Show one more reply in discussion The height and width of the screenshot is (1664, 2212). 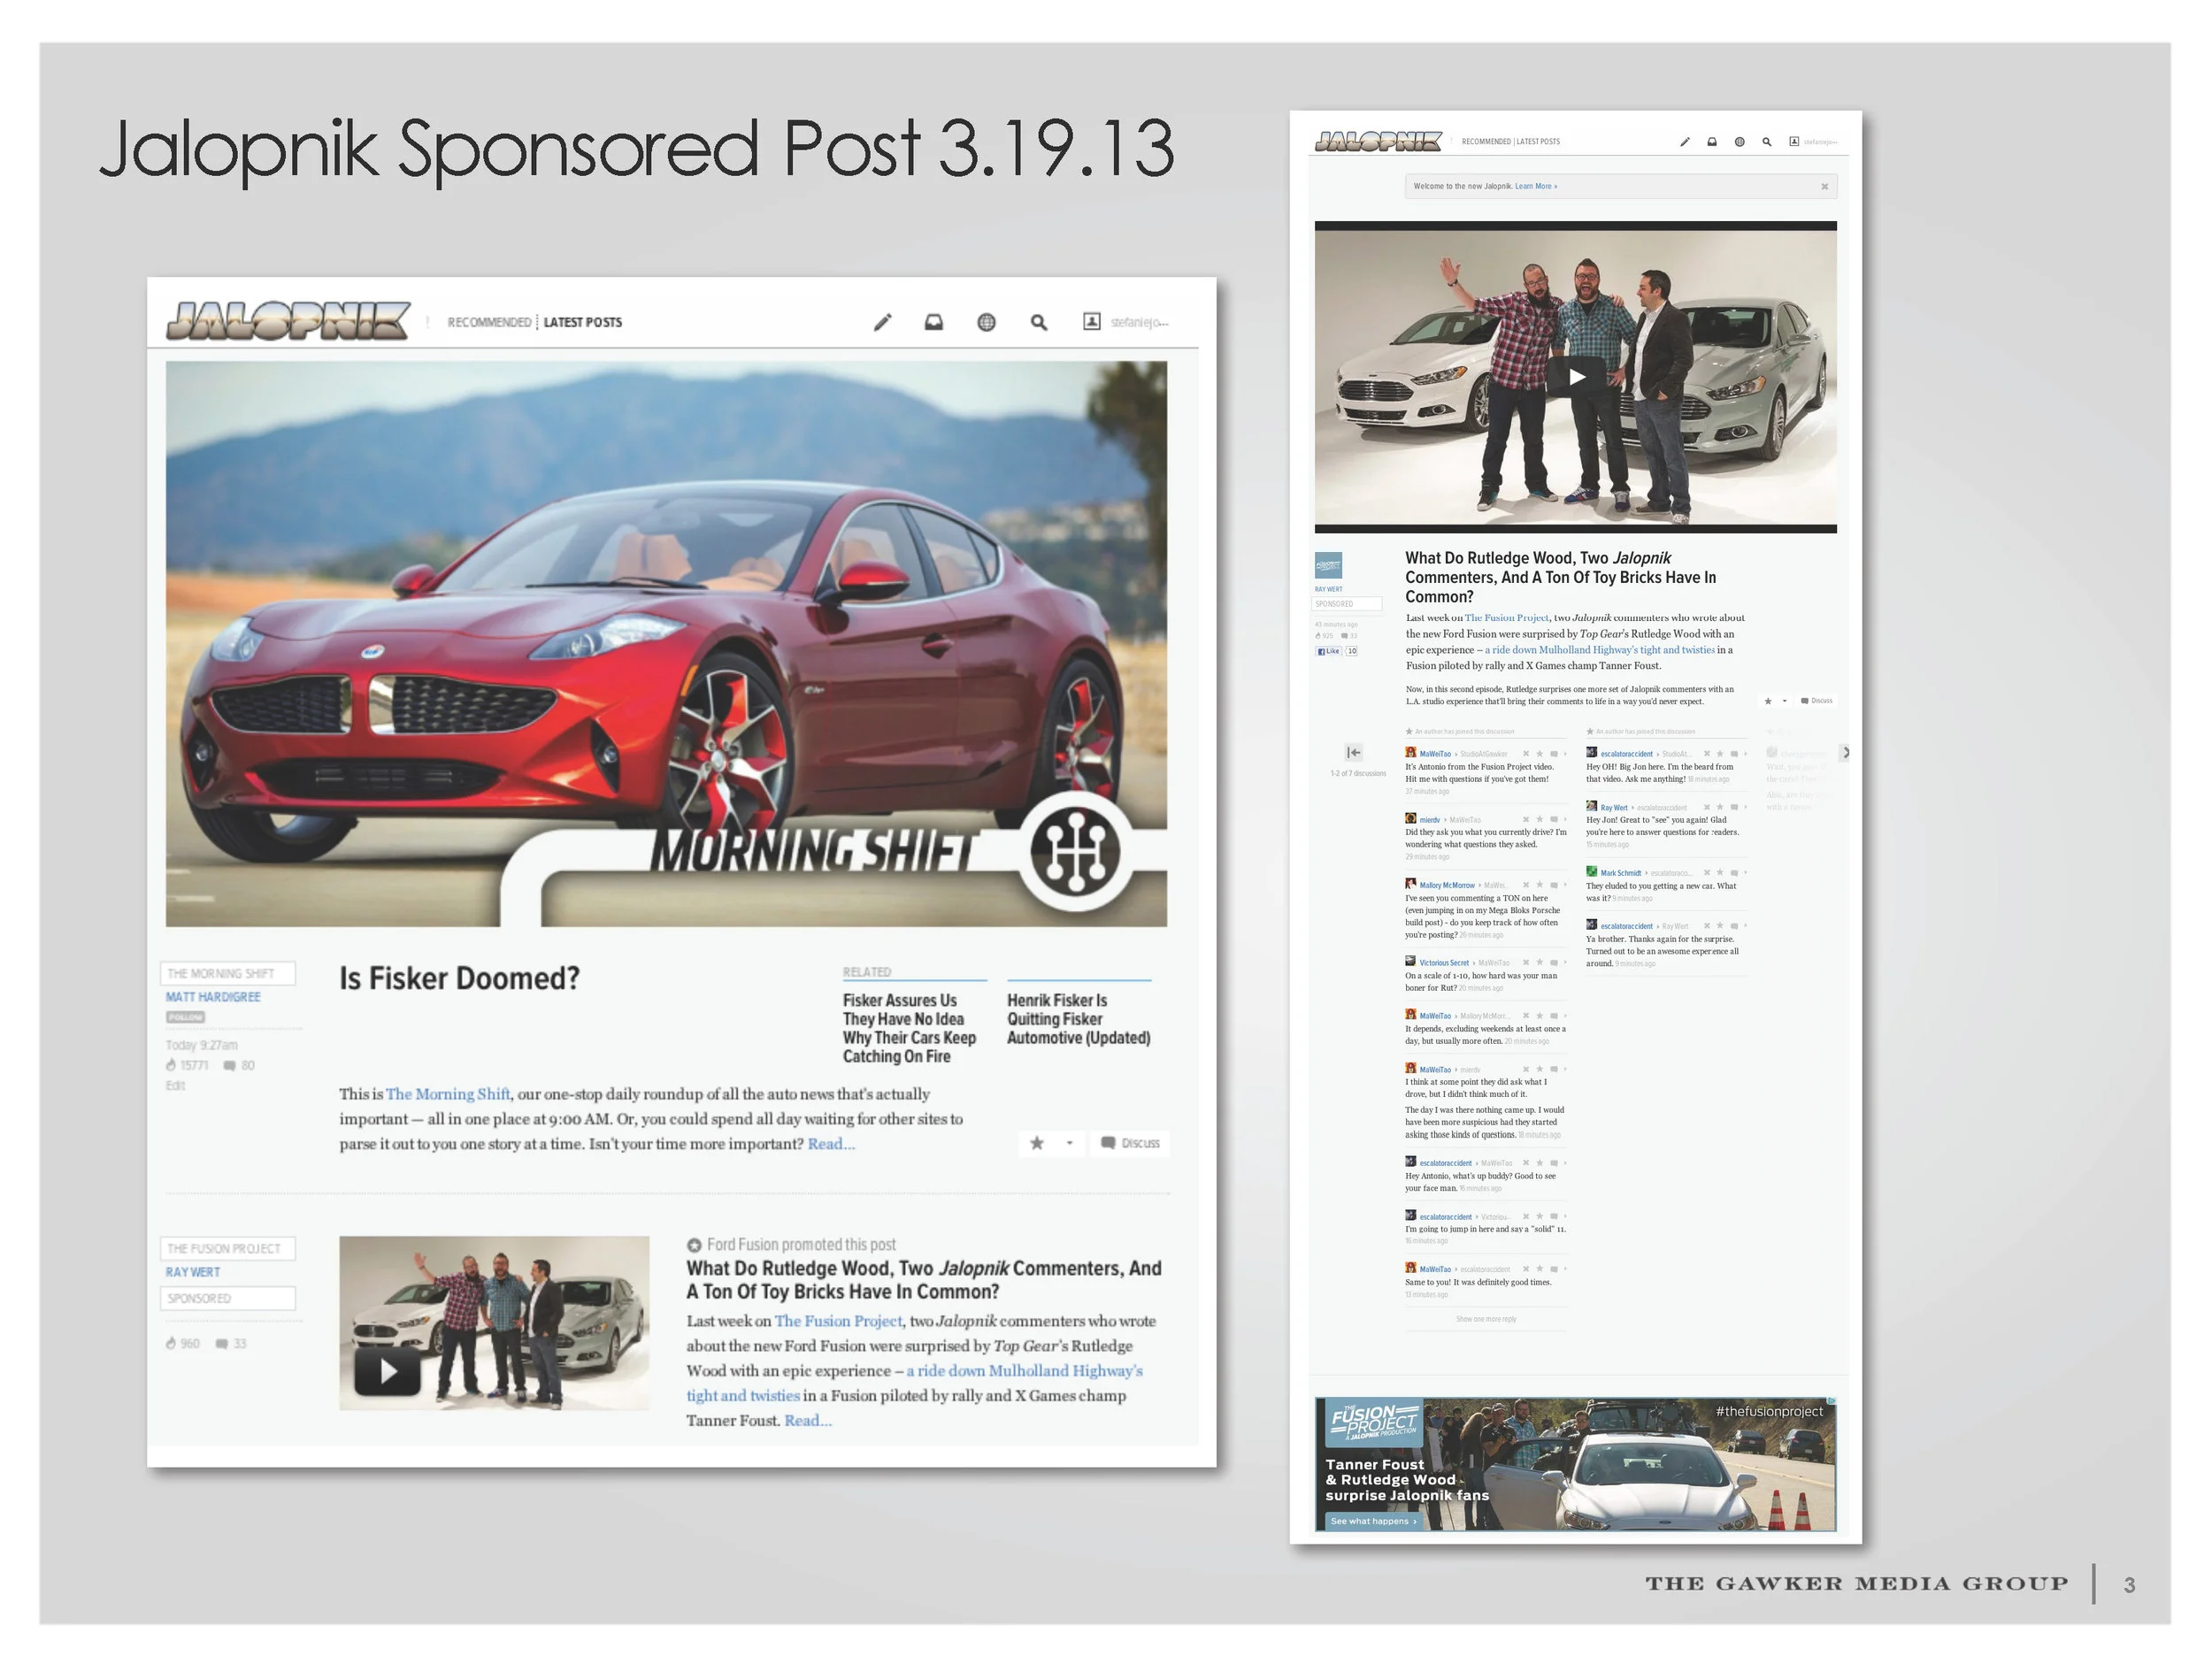1487,1319
